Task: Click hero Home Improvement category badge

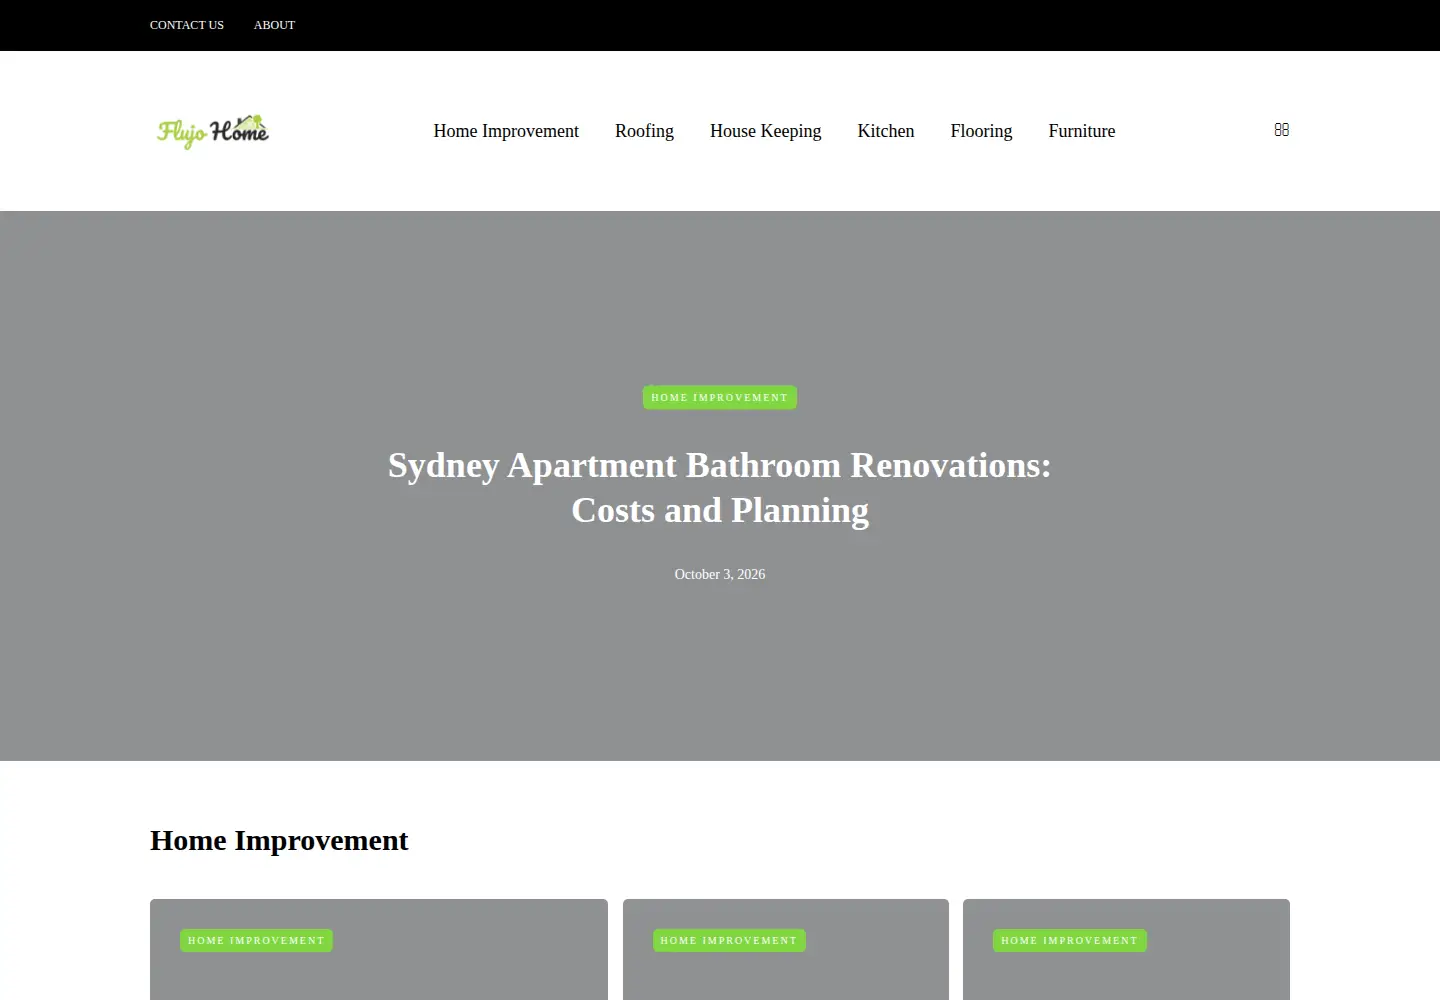Action: (720, 397)
